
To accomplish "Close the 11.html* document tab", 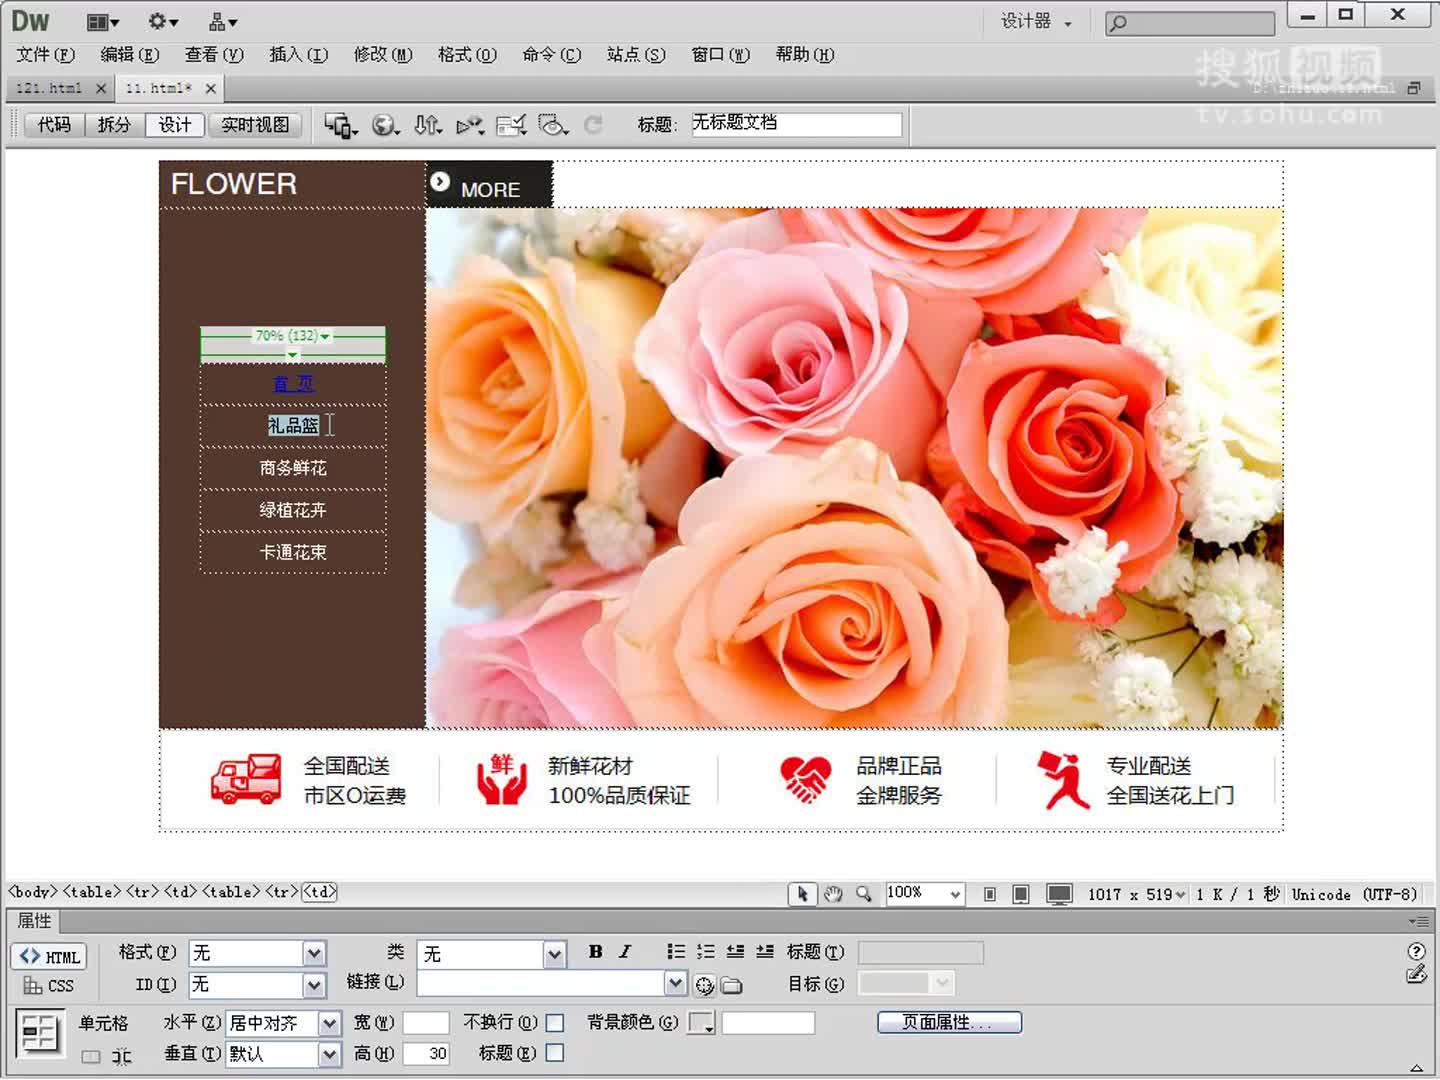I will pos(210,88).
